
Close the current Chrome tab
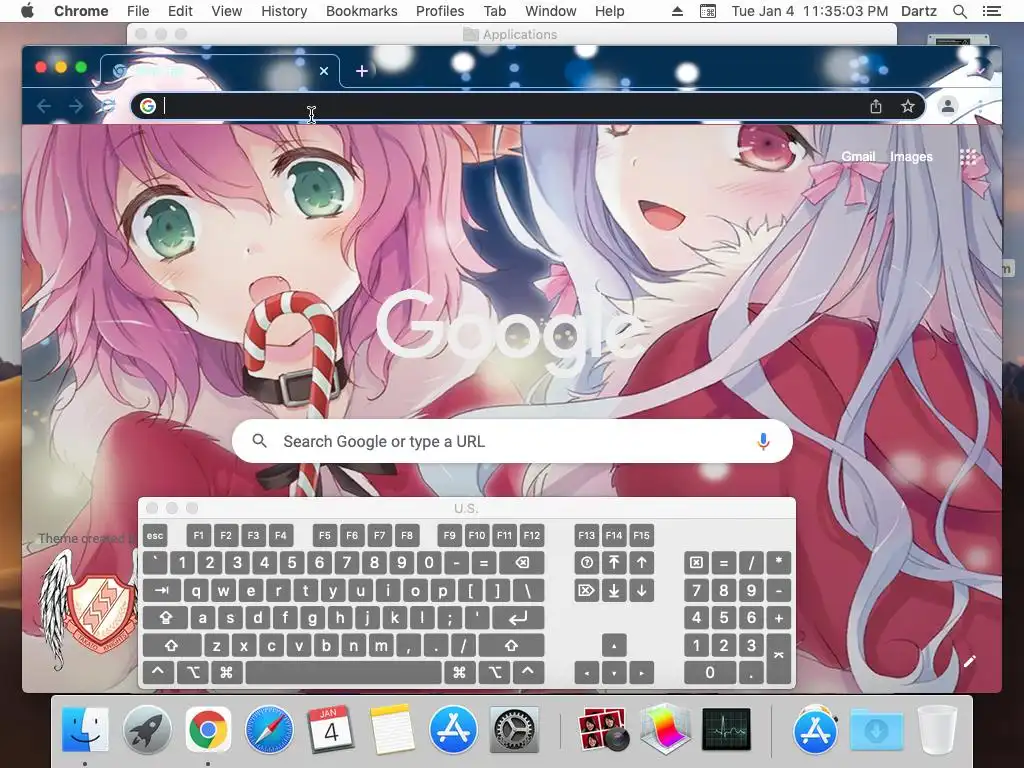pyautogui.click(x=324, y=71)
